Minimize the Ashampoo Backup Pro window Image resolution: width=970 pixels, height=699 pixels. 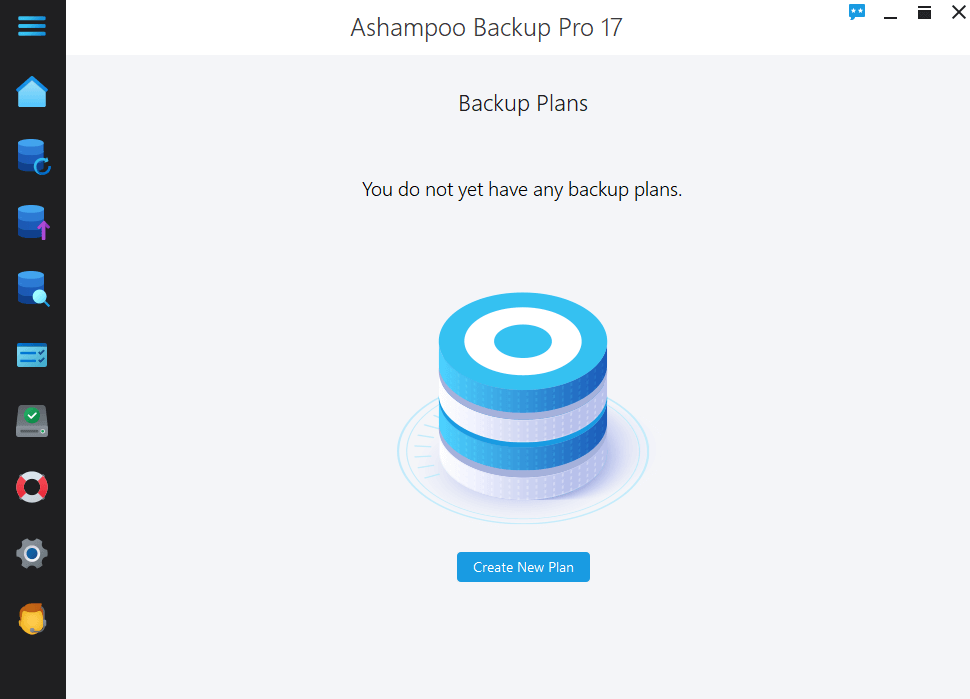pyautogui.click(x=890, y=14)
